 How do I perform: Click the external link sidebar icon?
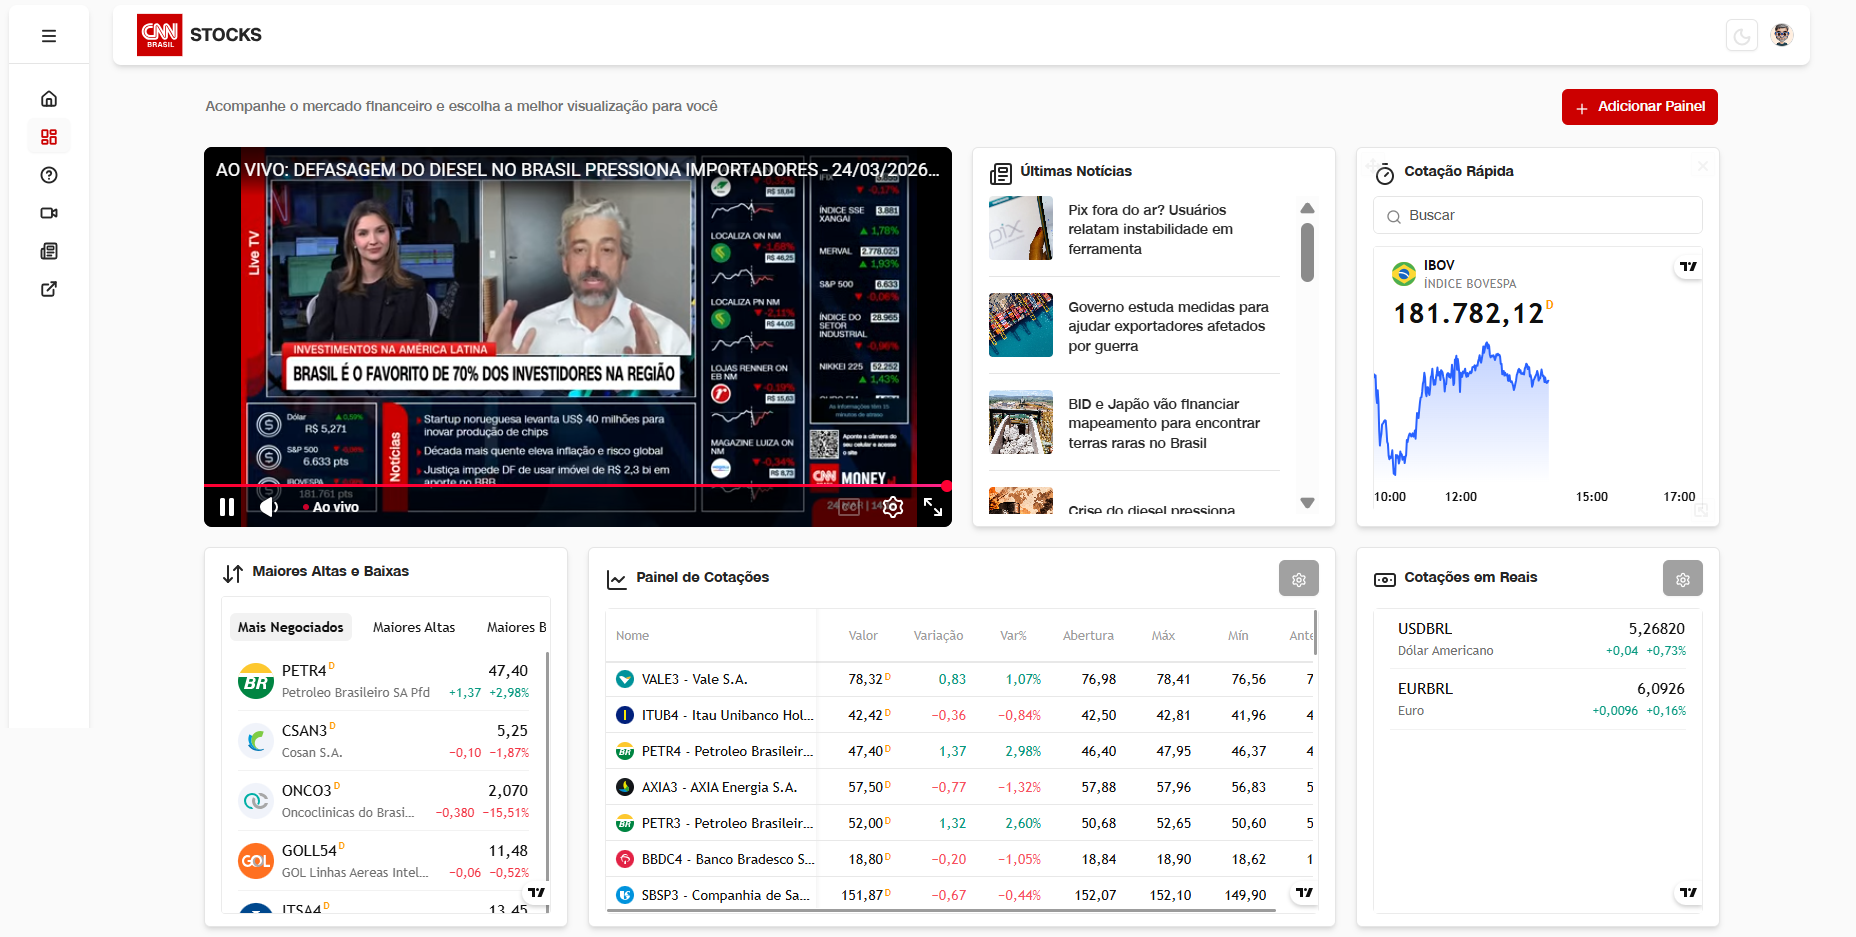[49, 289]
